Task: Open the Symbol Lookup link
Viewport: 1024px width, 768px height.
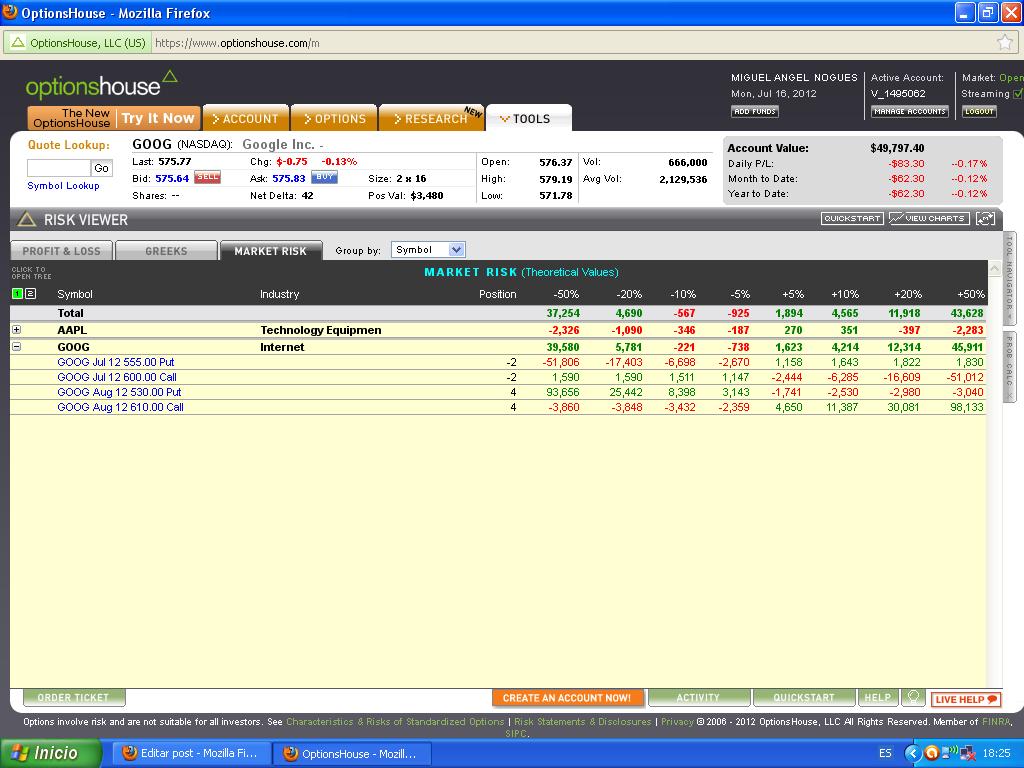Action: pos(63,186)
